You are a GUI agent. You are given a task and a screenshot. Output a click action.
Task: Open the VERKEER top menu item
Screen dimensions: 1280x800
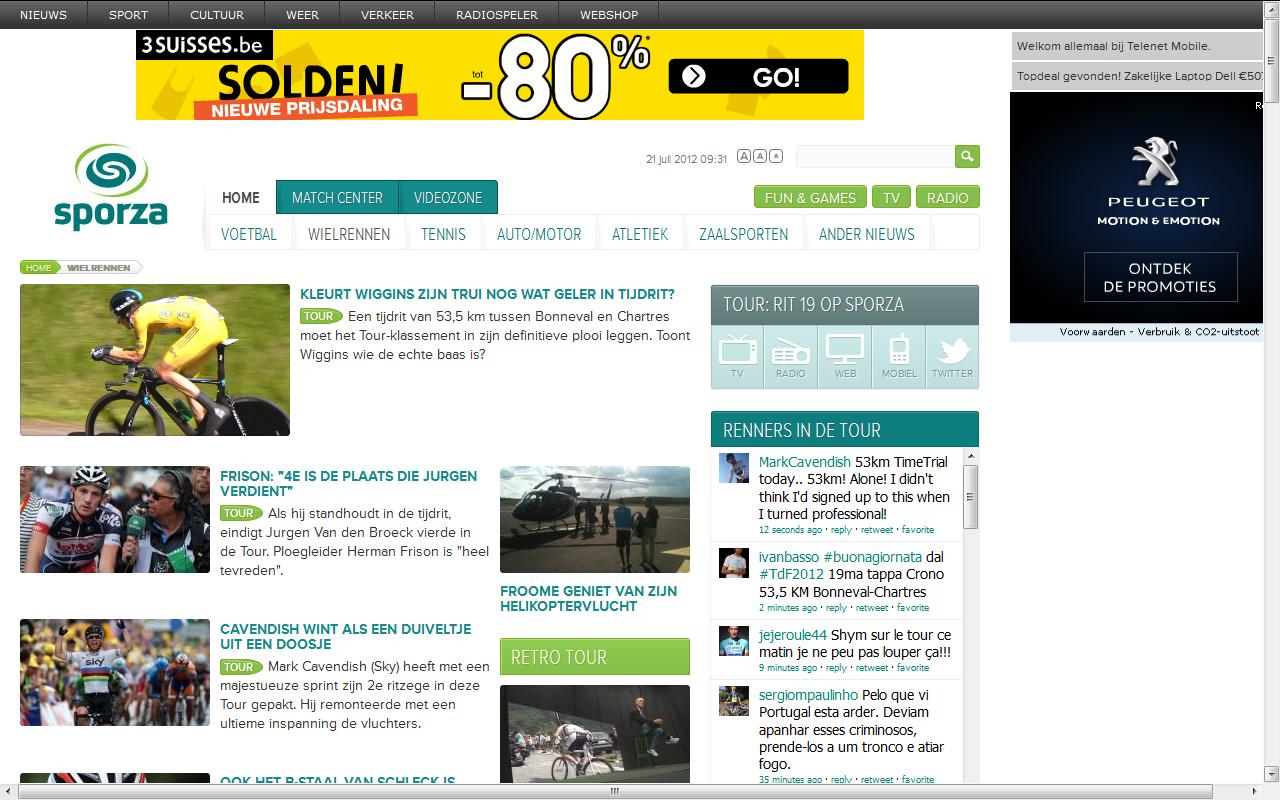387,14
